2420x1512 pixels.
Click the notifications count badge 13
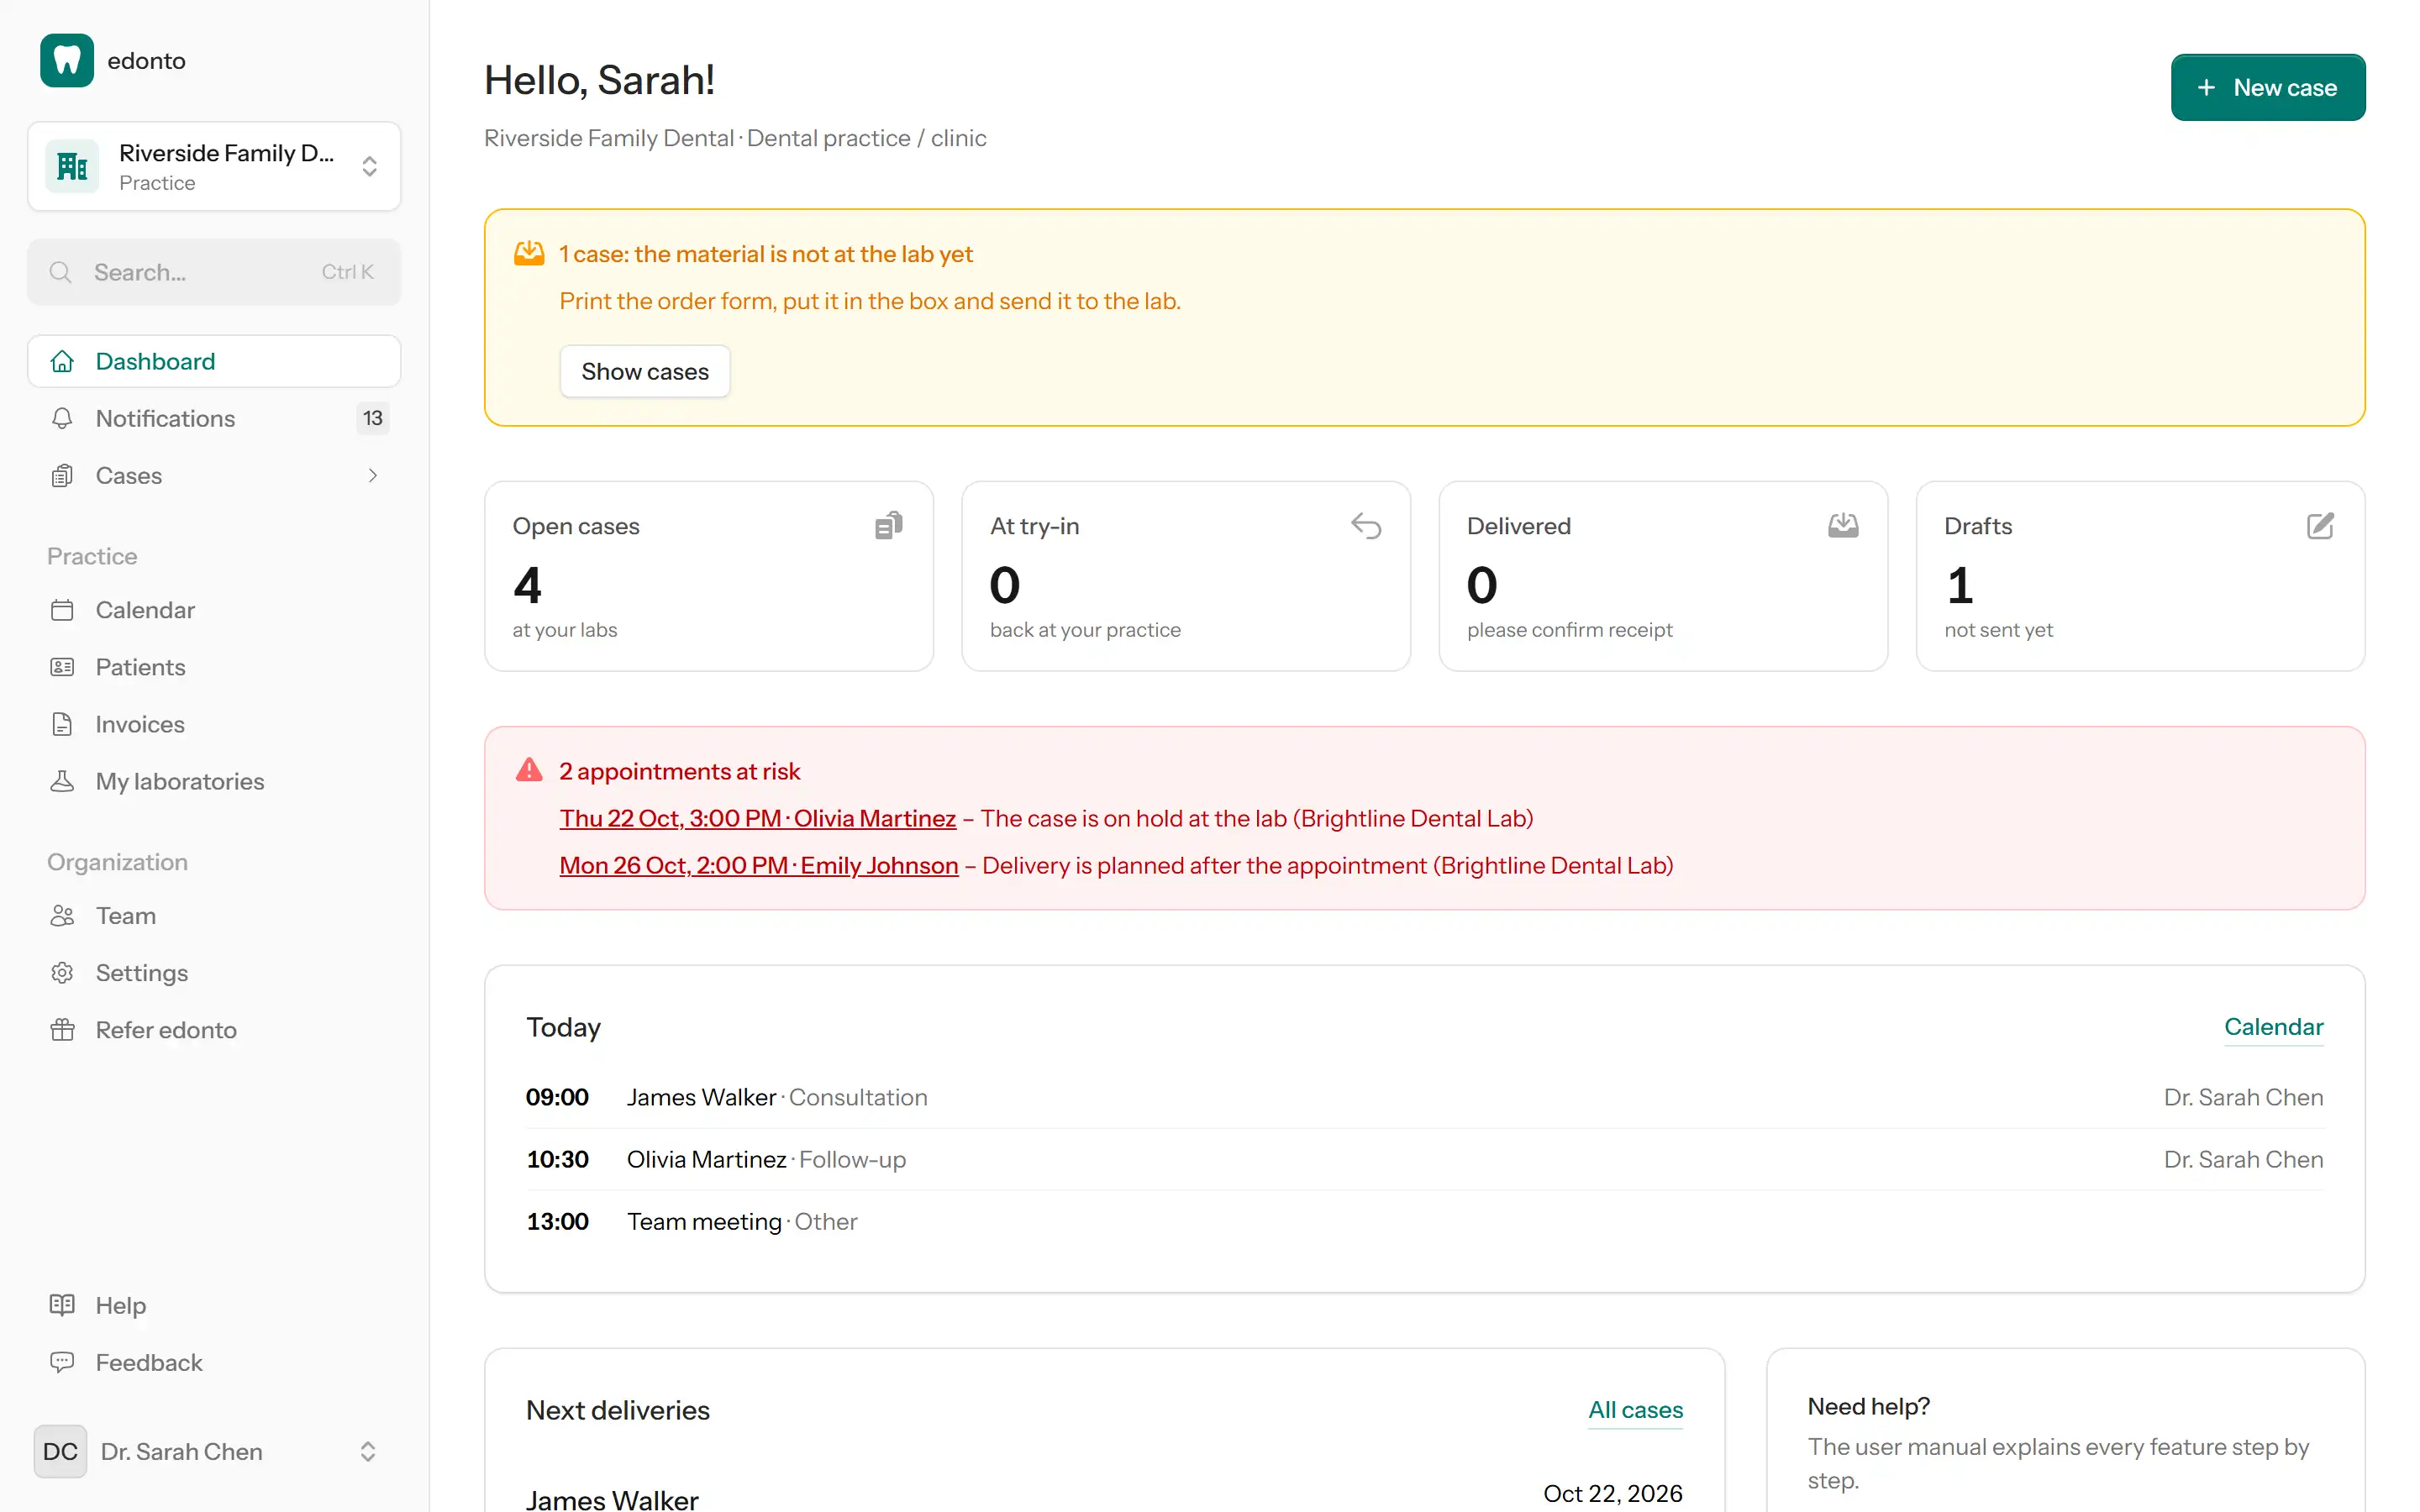pos(373,418)
